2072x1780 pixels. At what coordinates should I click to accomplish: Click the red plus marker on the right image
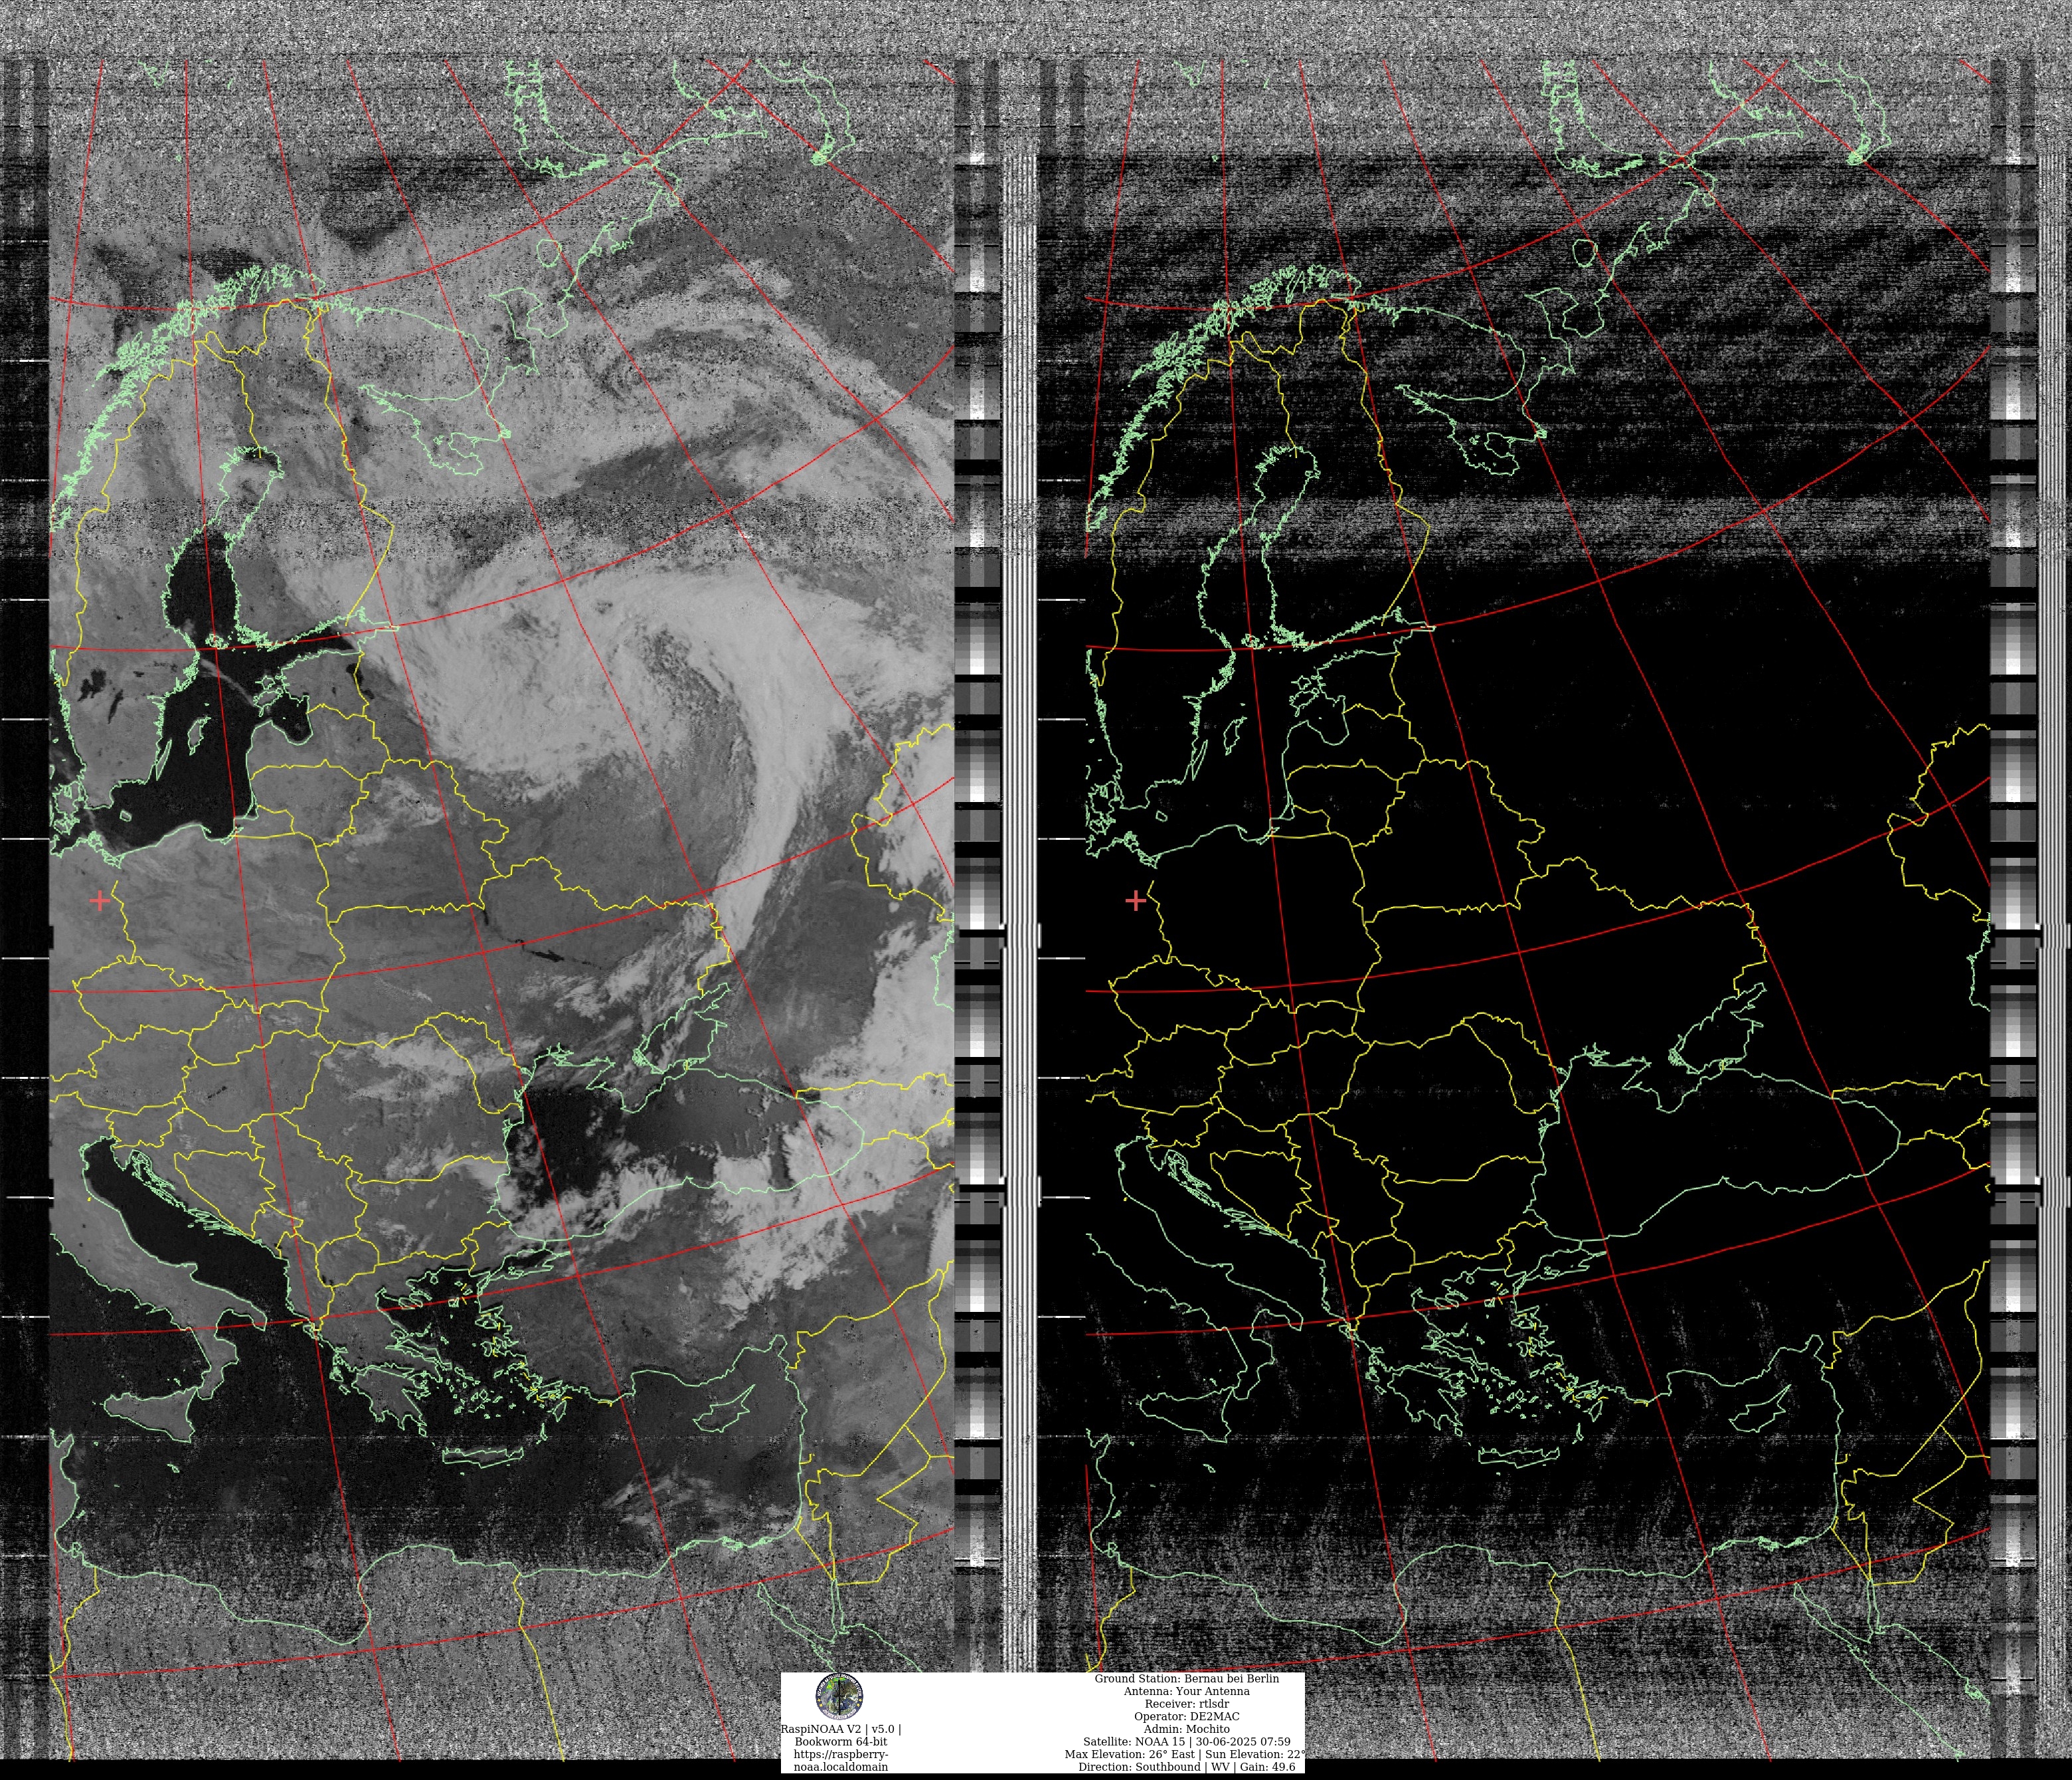1136,901
